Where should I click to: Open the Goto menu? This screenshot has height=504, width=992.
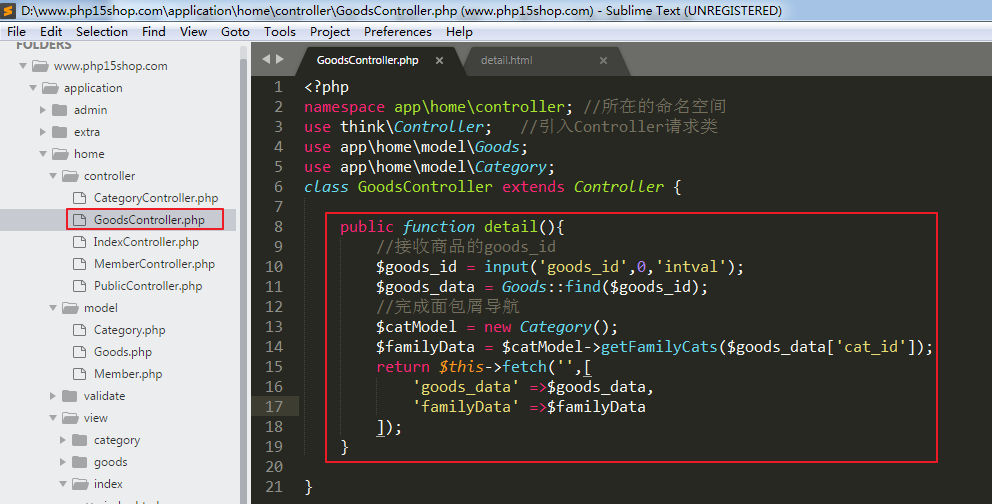235,31
